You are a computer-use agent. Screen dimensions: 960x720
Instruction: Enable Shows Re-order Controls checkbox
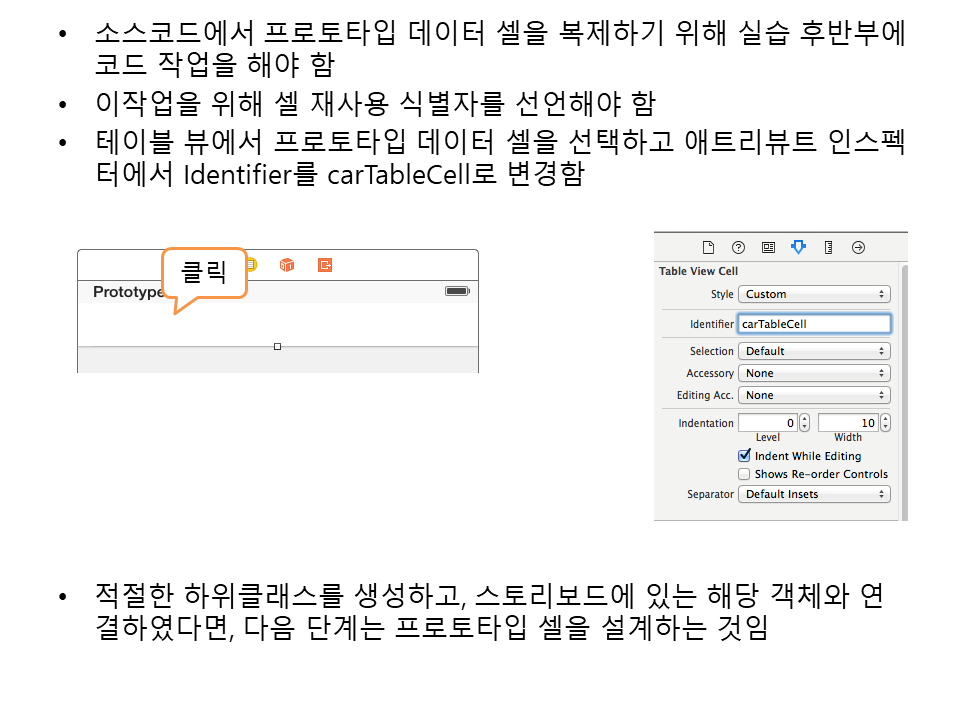744,474
